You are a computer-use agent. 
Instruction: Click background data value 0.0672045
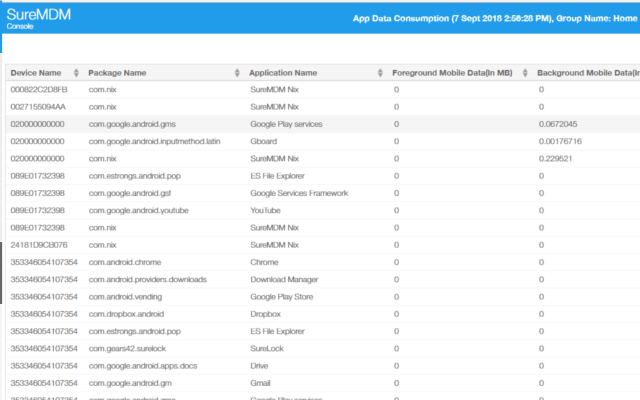tap(558, 124)
